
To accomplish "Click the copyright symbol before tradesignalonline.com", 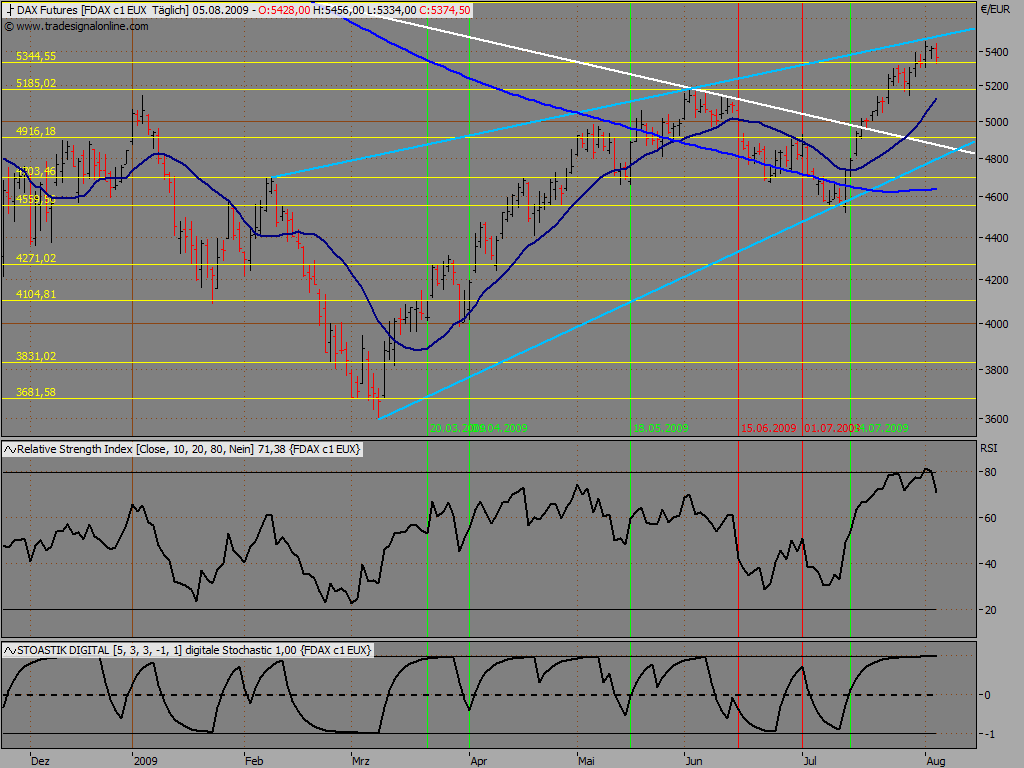I will point(9,27).
